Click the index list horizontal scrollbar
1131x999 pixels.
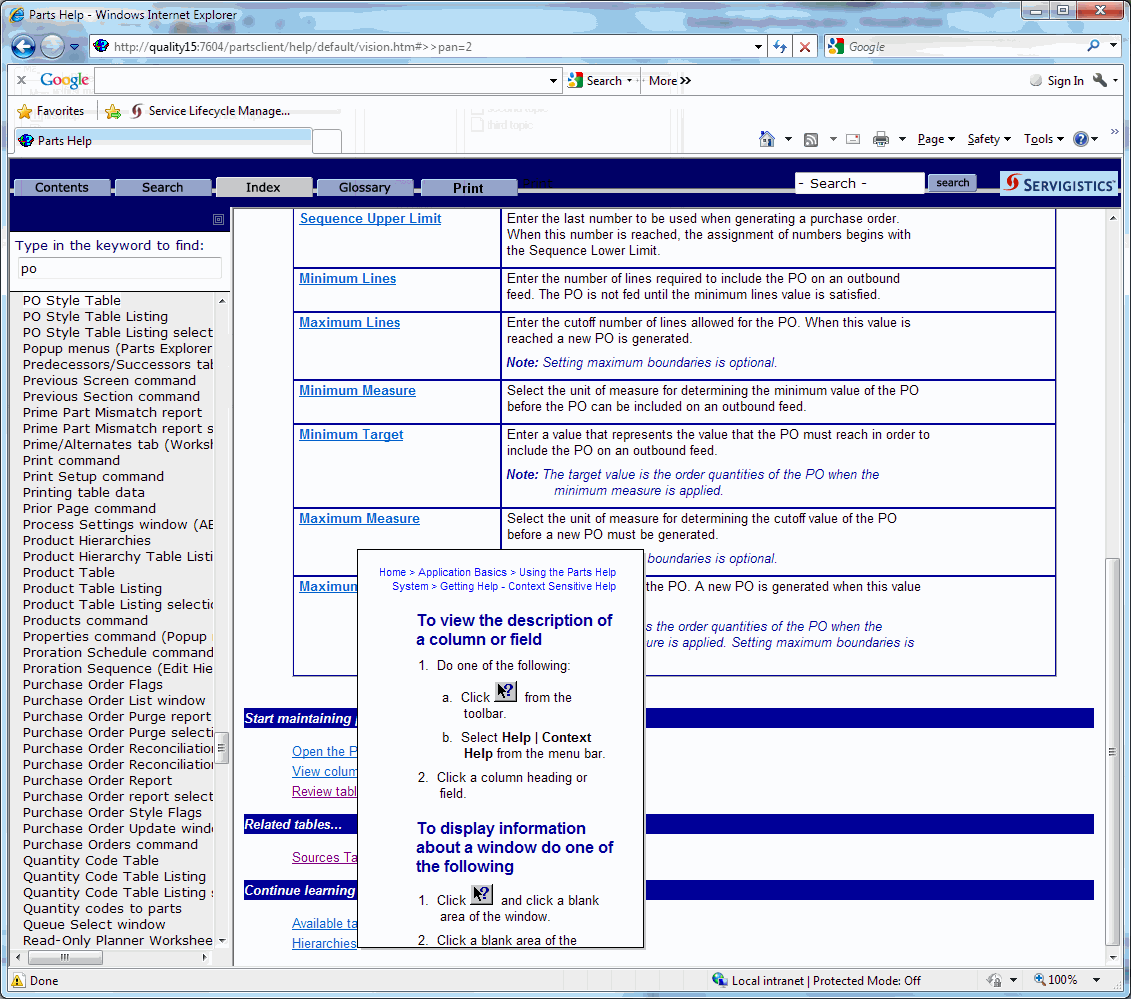pyautogui.click(x=112, y=957)
